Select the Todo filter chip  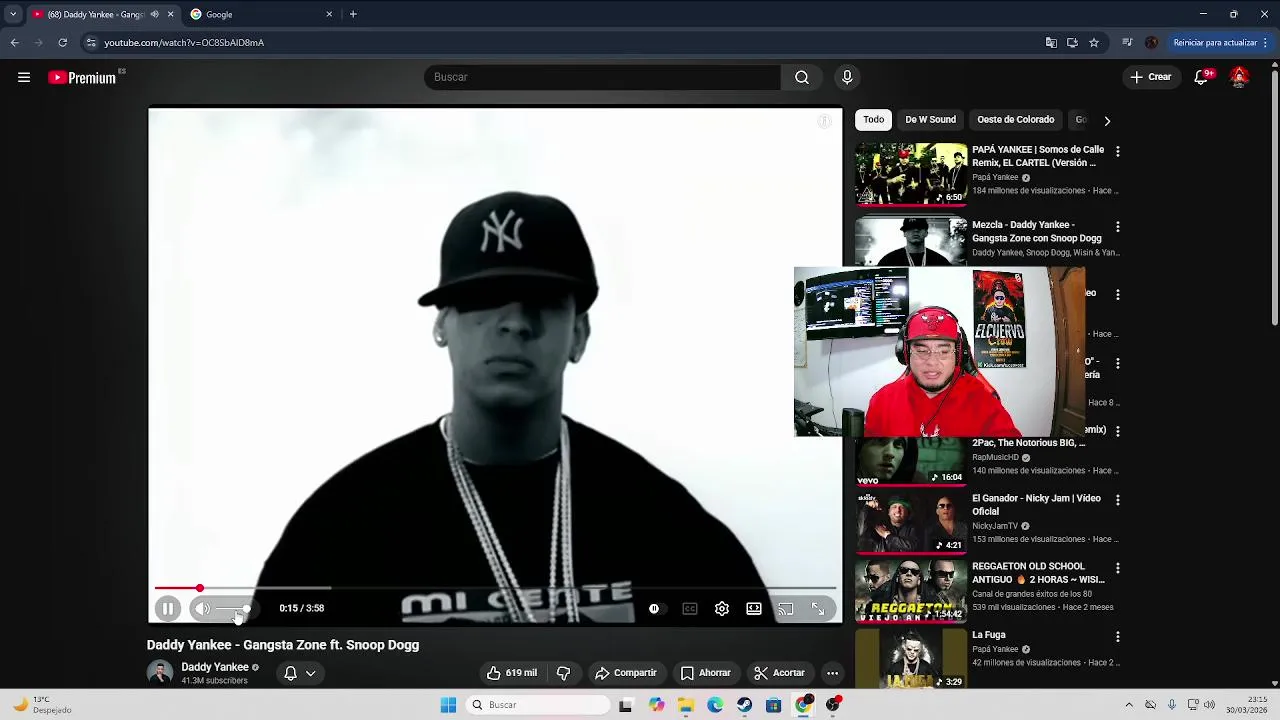[x=874, y=120]
